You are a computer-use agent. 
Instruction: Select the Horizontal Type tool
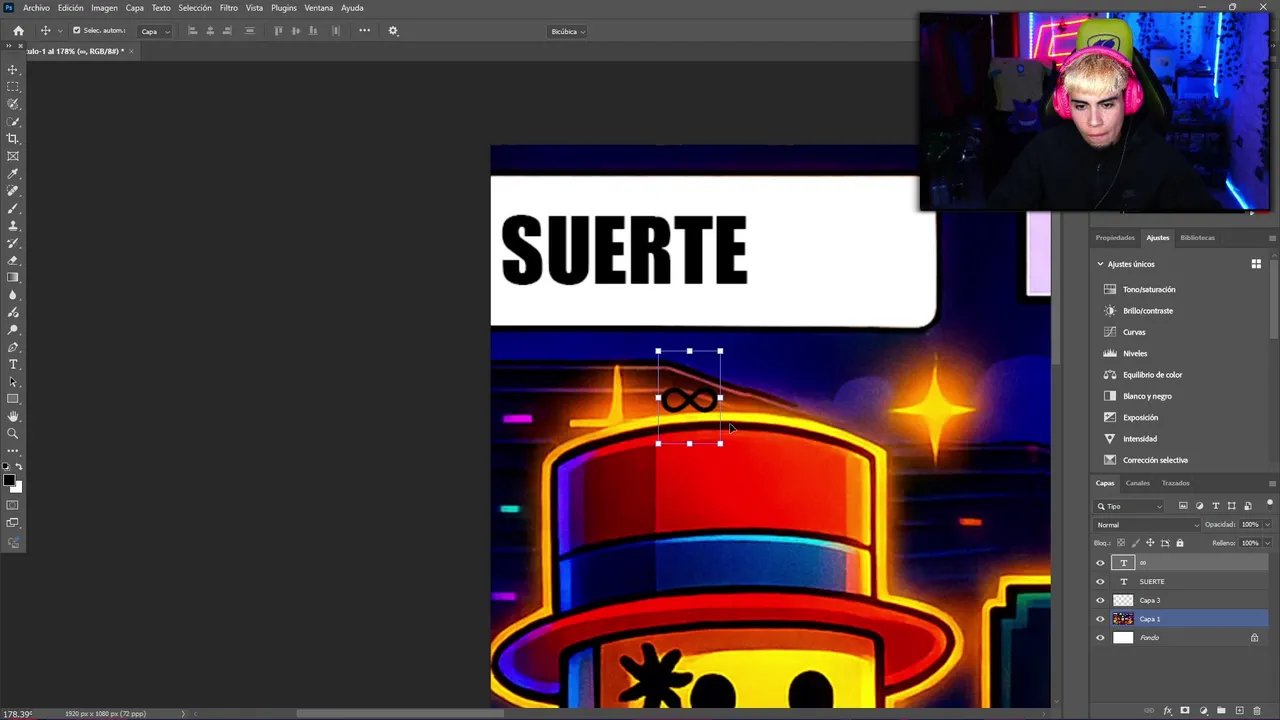click(x=13, y=364)
